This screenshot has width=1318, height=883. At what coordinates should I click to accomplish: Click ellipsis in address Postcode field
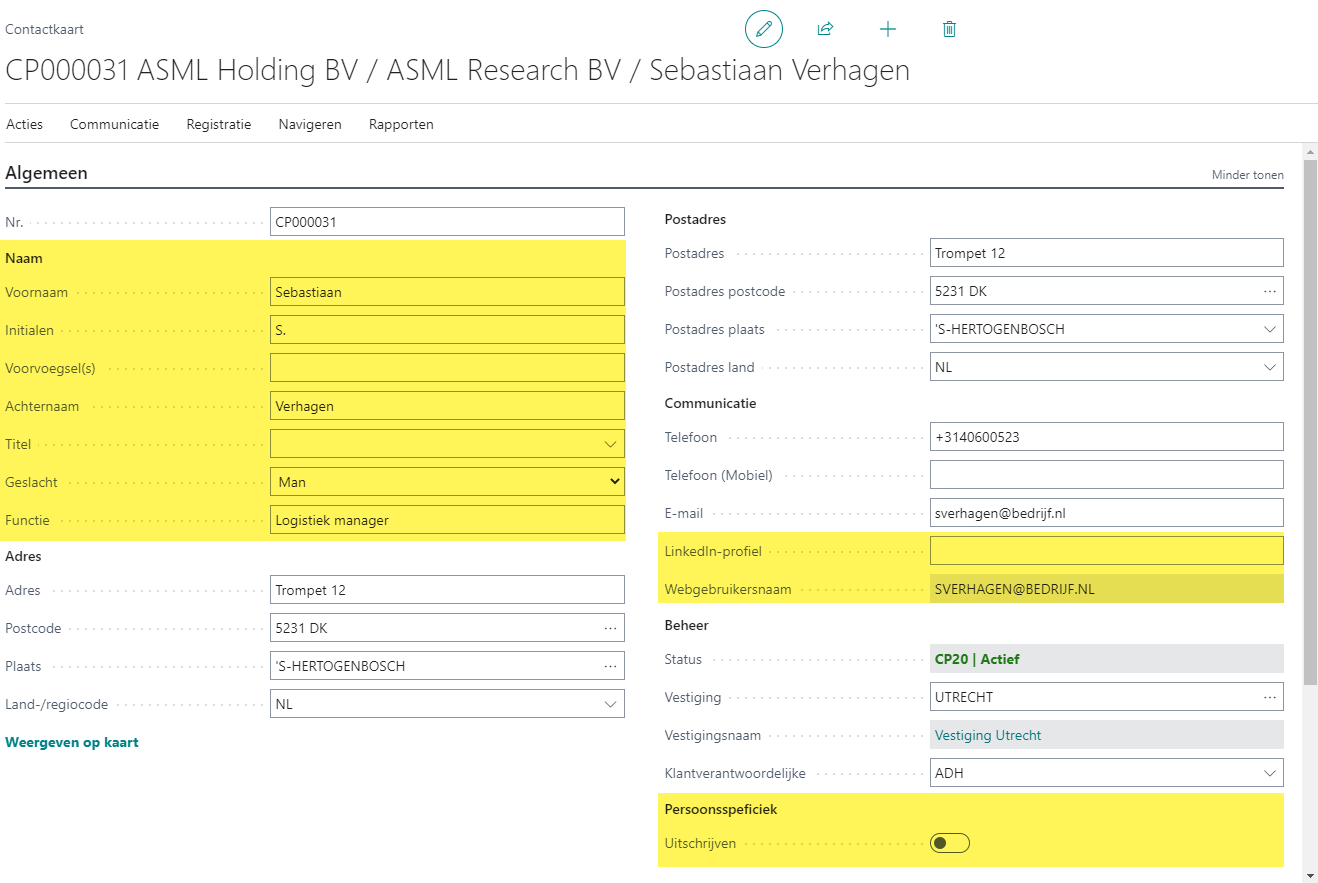coord(611,628)
